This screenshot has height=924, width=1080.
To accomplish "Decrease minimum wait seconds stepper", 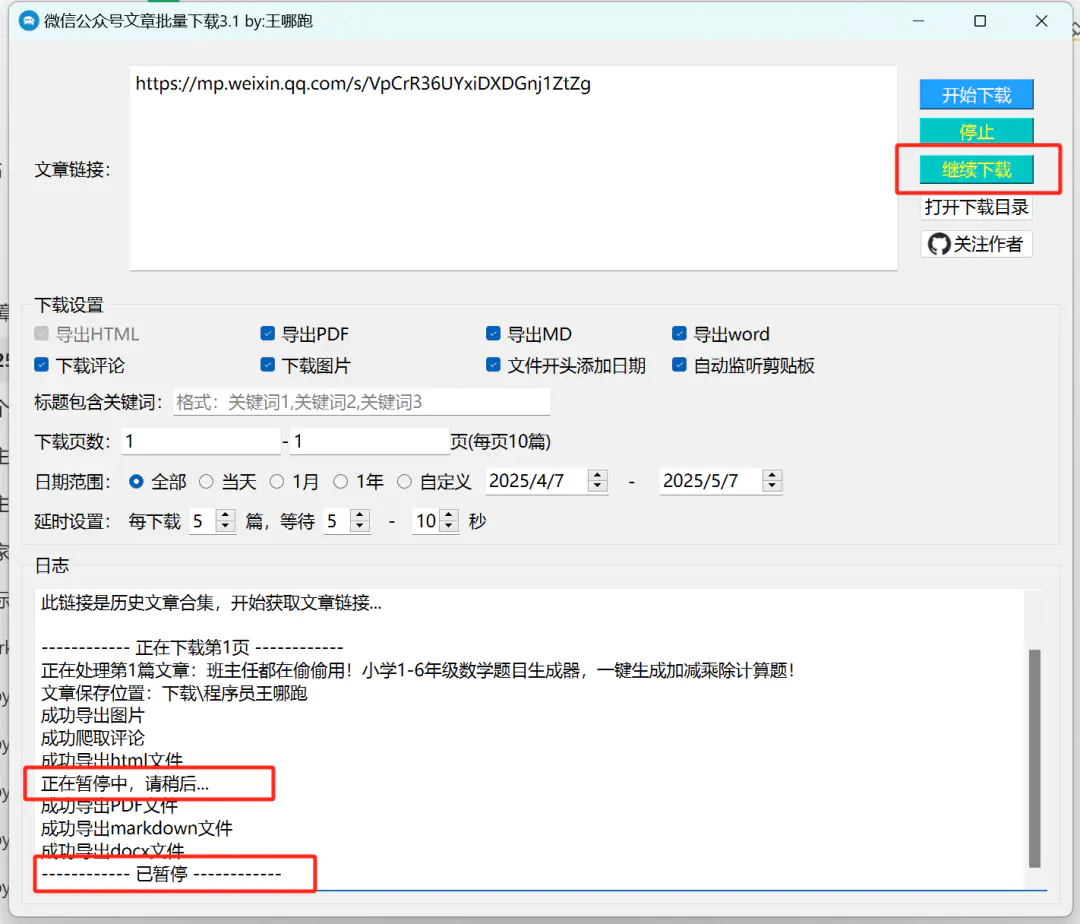I will coord(360,527).
